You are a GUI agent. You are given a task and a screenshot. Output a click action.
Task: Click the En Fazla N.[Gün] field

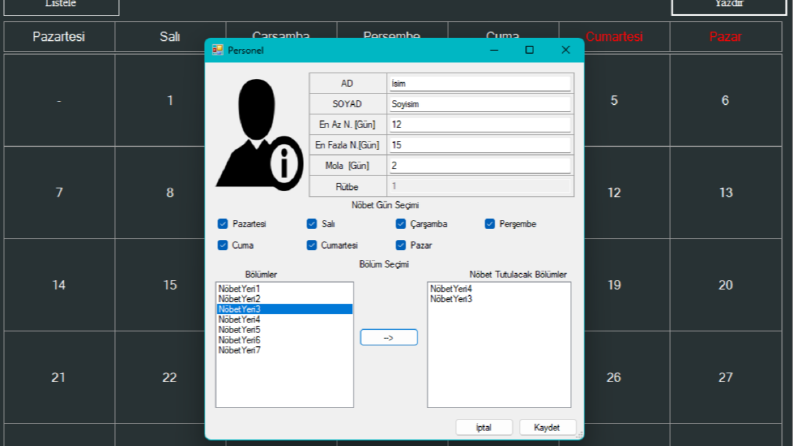pyautogui.click(x=480, y=145)
